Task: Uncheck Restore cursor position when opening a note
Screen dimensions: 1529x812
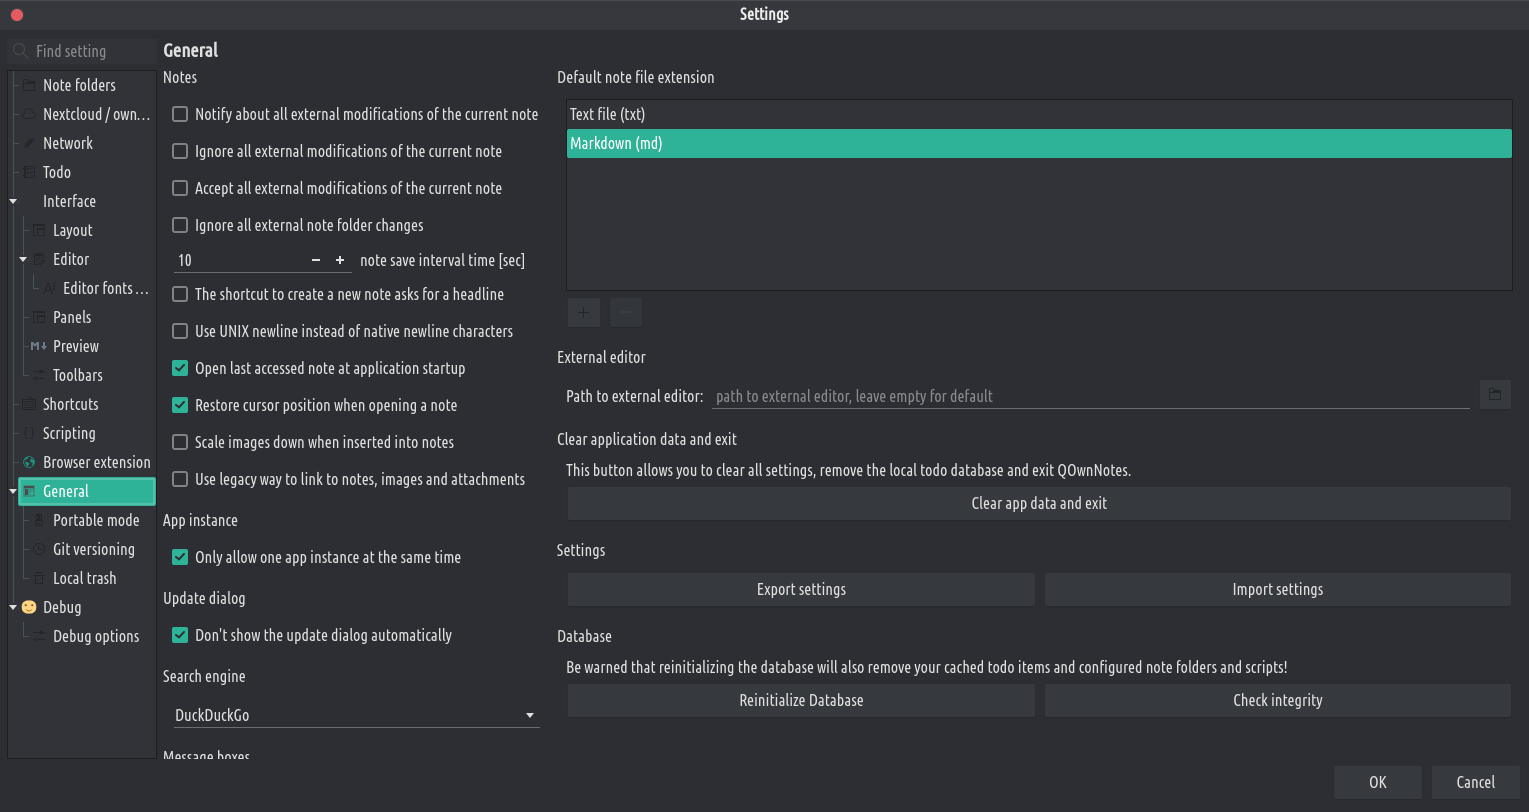Action: 180,405
